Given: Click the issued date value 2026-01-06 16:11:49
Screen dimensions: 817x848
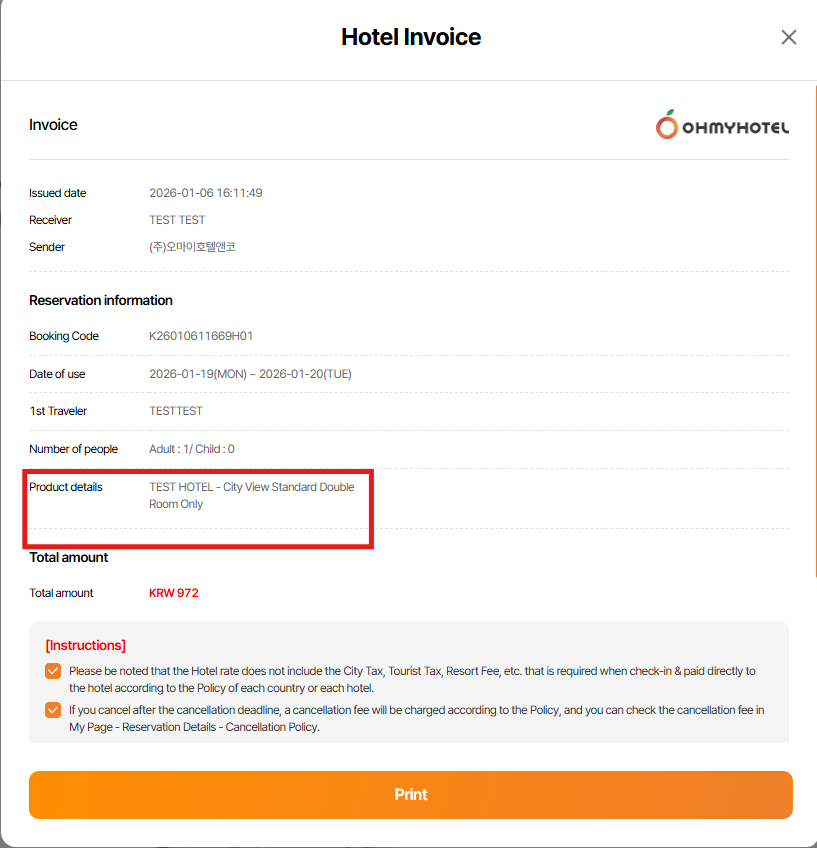Looking at the screenshot, I should (x=206, y=193).
